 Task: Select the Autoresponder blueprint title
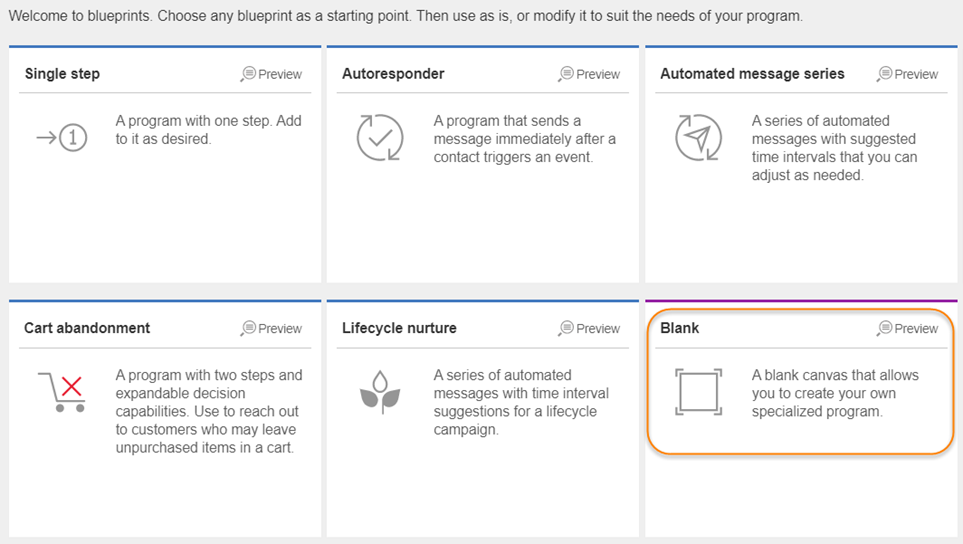point(393,74)
